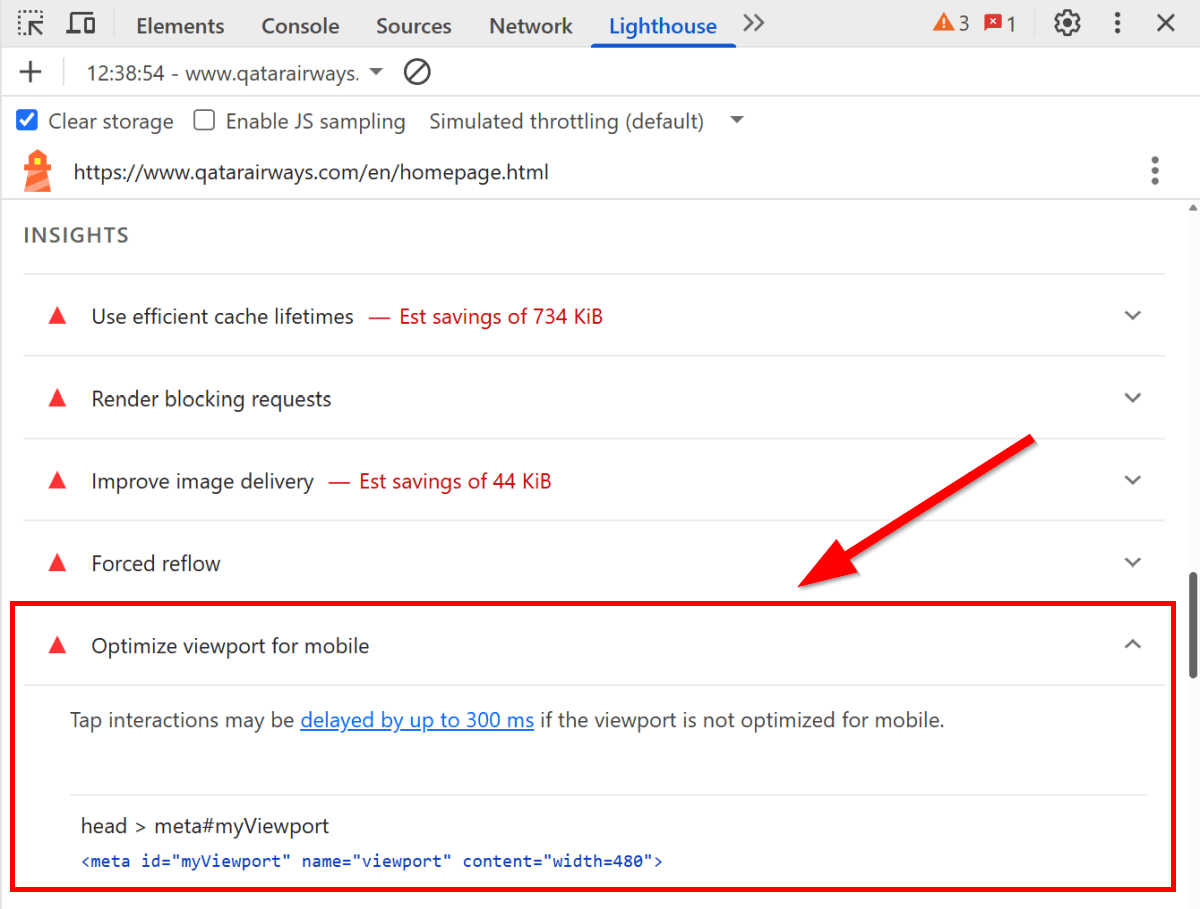
Task: Expand the Render blocking requests insight
Action: pyautogui.click(x=1133, y=397)
